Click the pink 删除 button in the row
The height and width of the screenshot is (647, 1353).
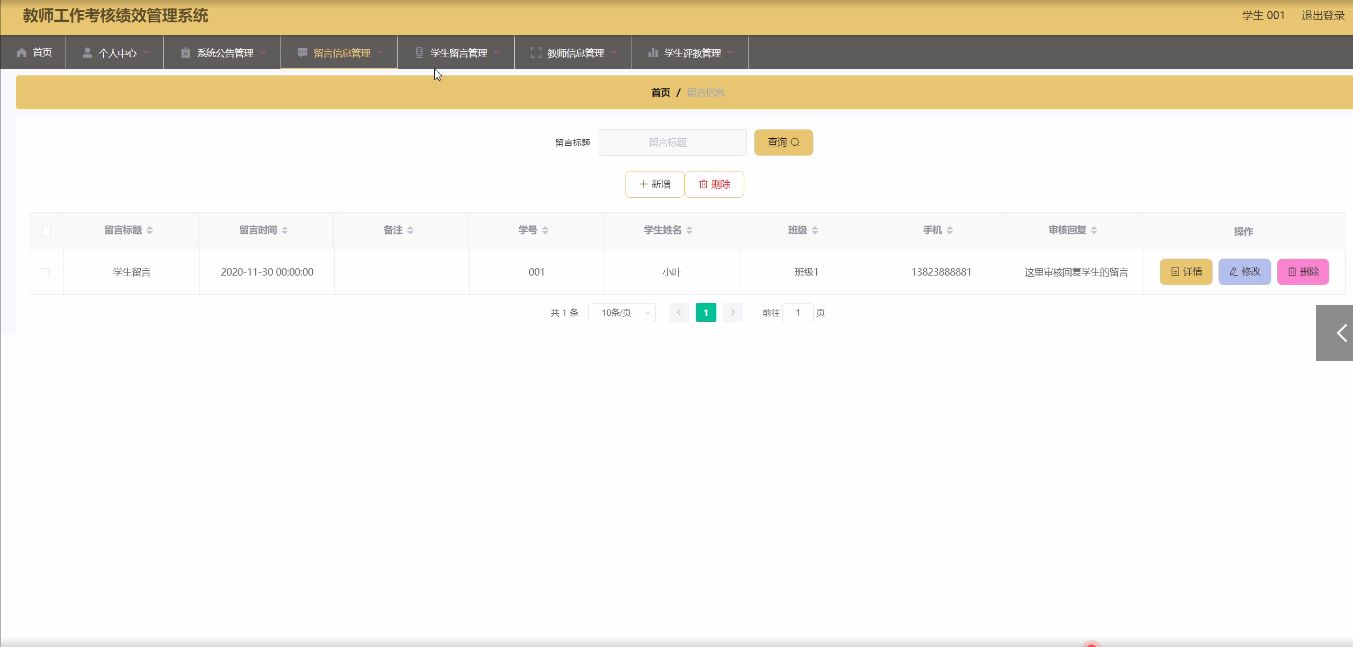click(x=1303, y=272)
